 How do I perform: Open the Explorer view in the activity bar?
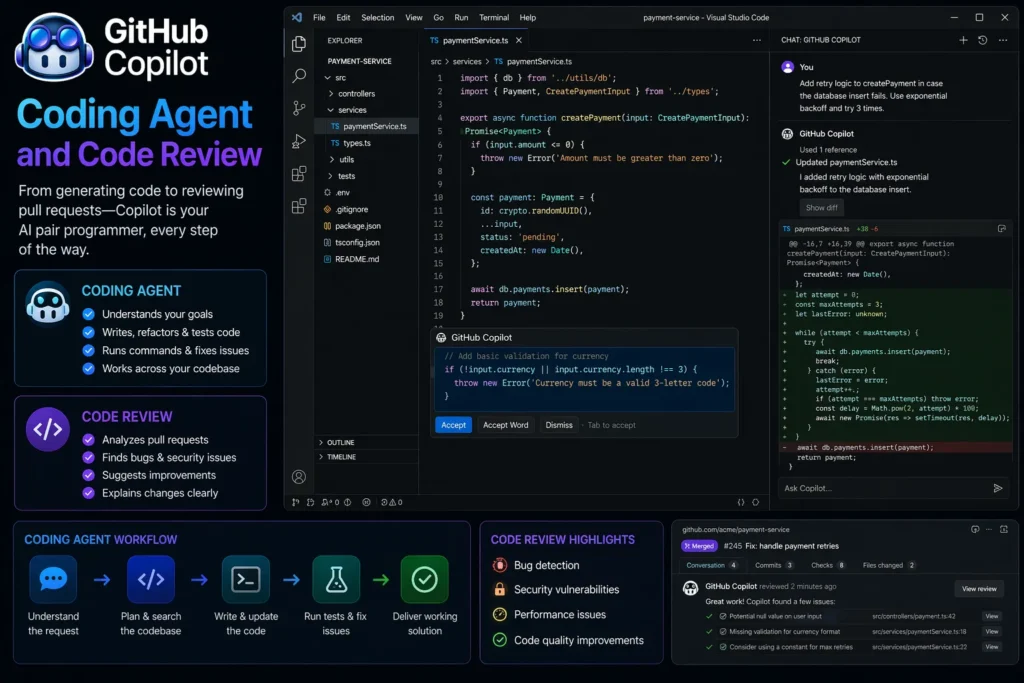(x=299, y=44)
